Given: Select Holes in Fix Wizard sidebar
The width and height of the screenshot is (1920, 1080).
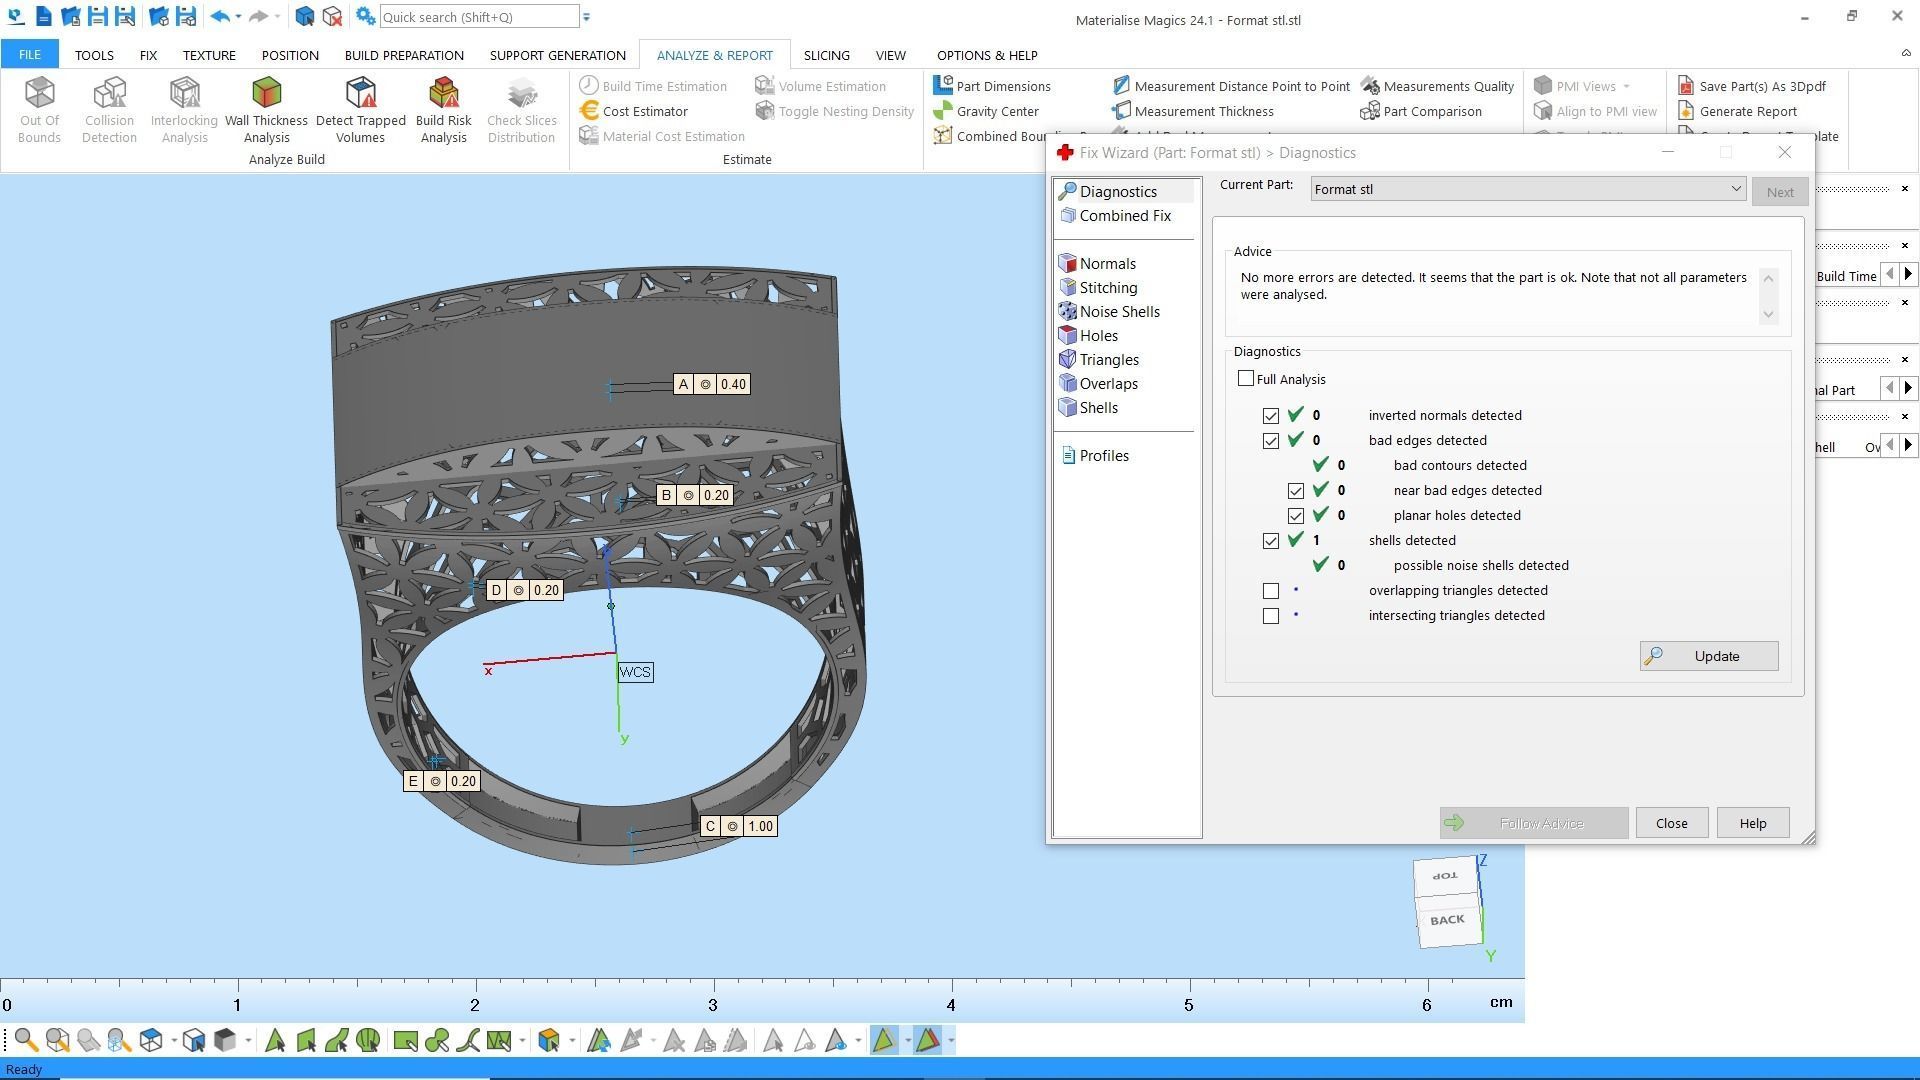Looking at the screenshot, I should tap(1098, 336).
